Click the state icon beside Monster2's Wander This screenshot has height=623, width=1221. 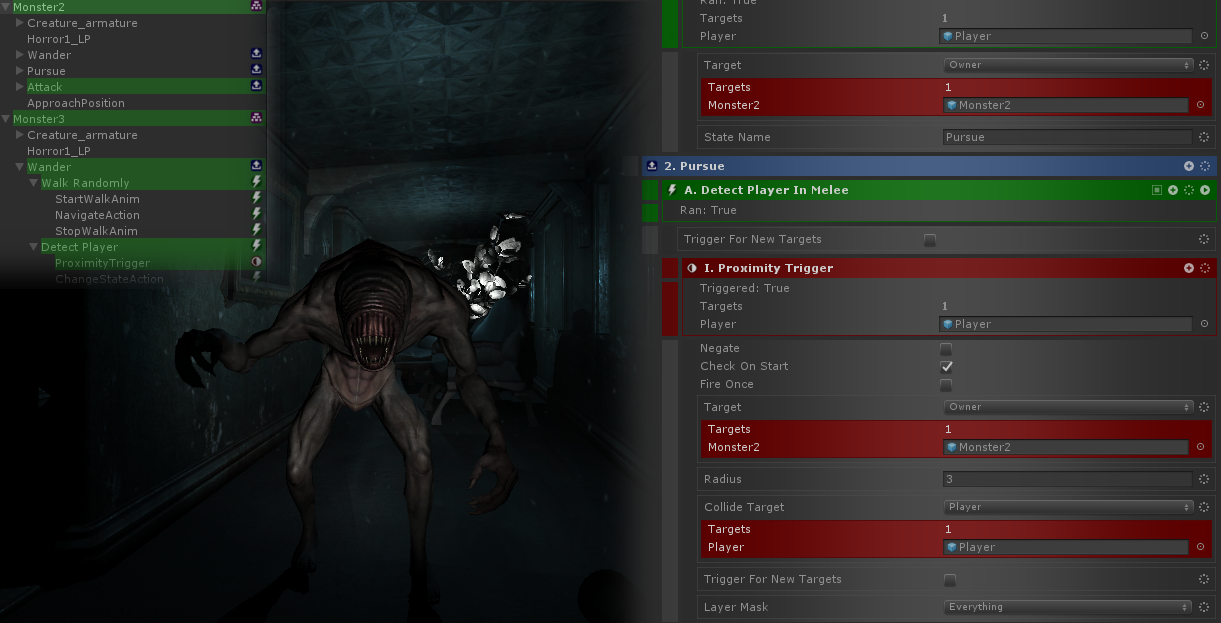click(x=256, y=55)
